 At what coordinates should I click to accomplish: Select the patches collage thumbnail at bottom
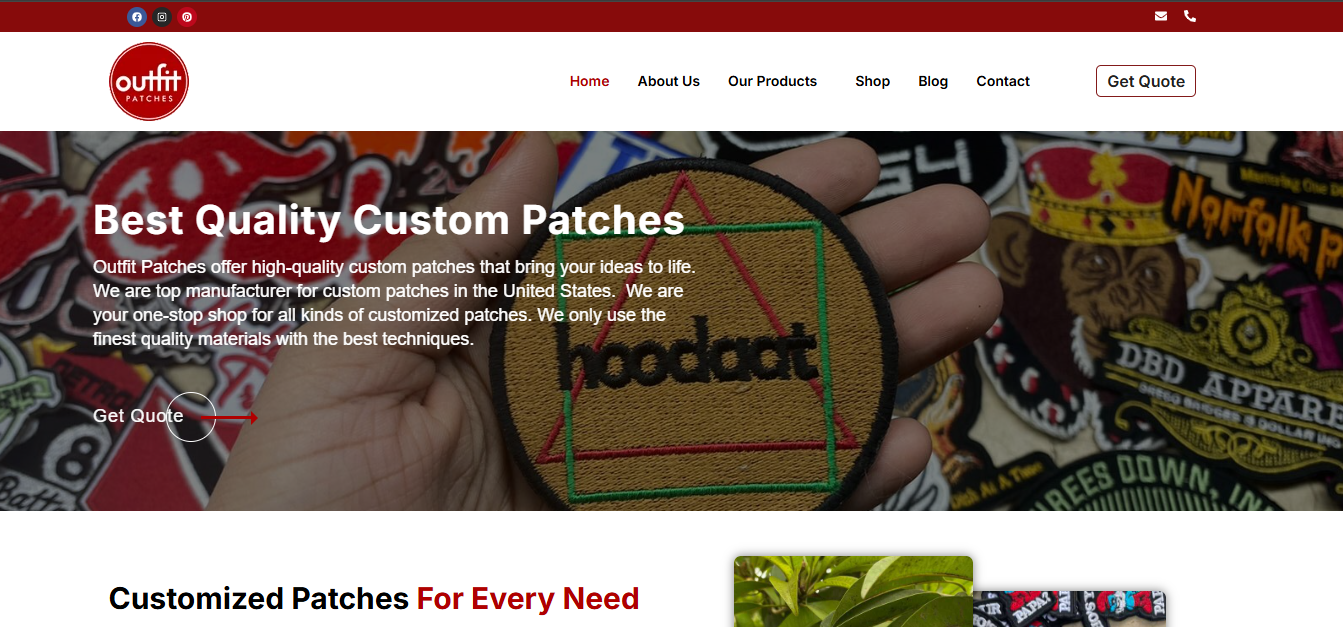tap(1070, 608)
